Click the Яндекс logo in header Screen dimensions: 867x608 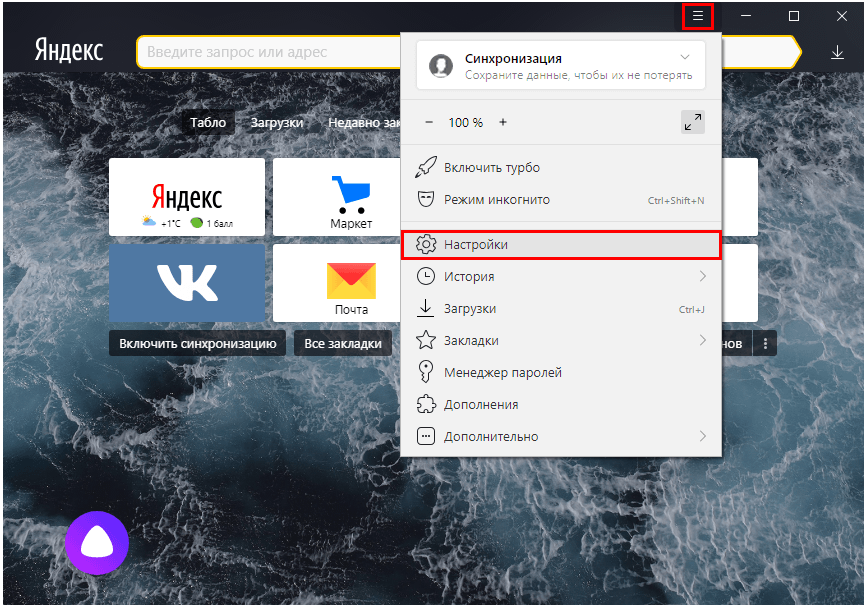click(69, 50)
